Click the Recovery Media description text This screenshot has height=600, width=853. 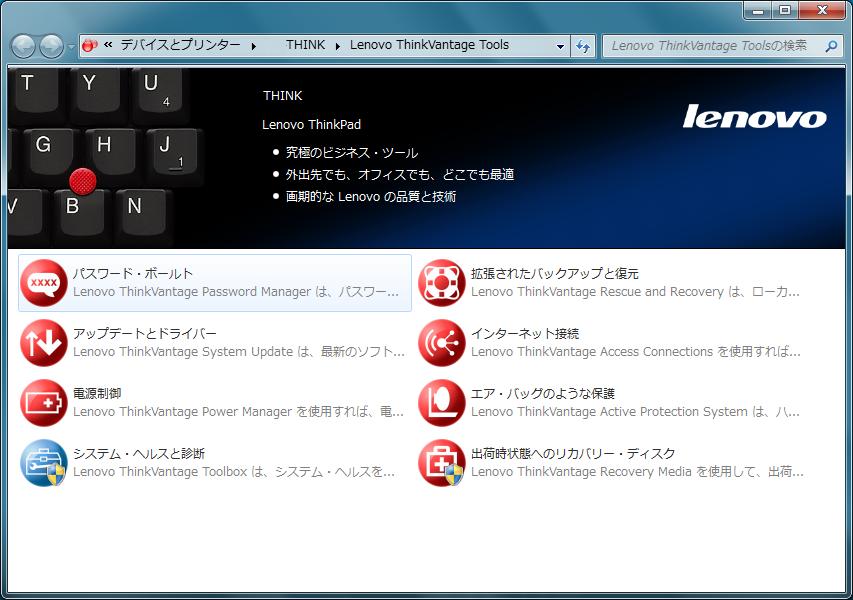click(637, 472)
